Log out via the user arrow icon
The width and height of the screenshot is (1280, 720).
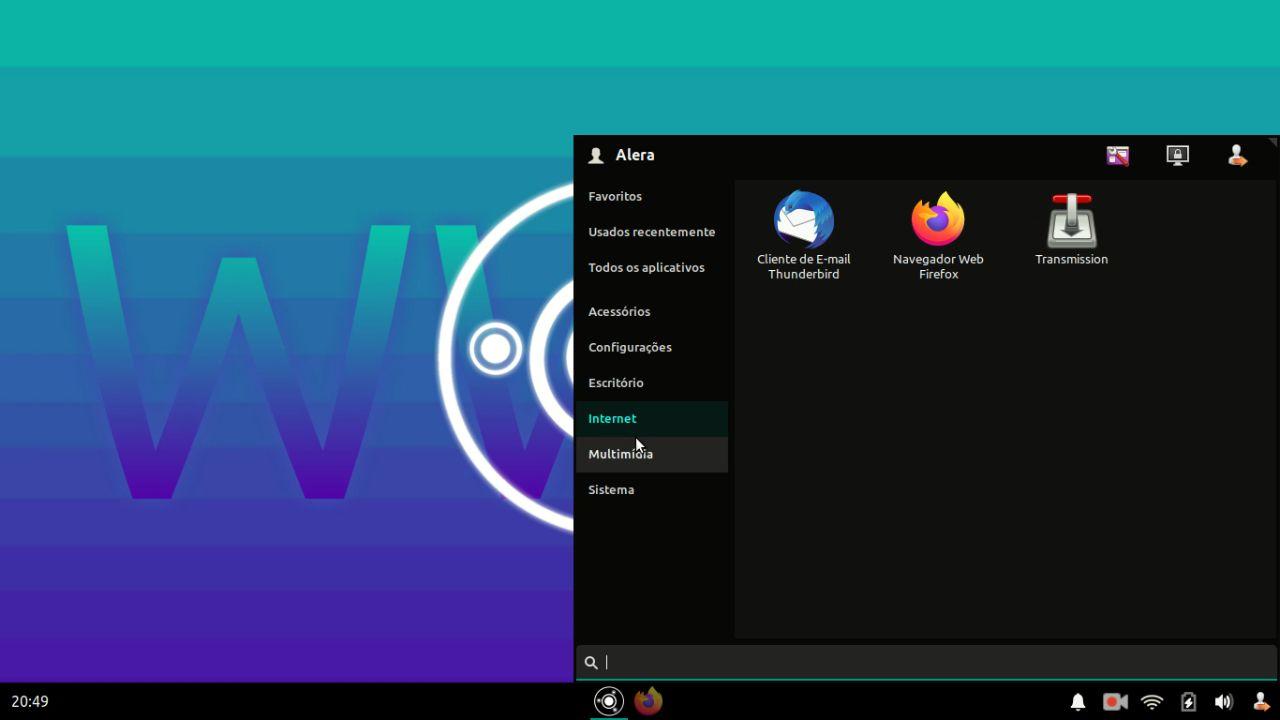1237,155
